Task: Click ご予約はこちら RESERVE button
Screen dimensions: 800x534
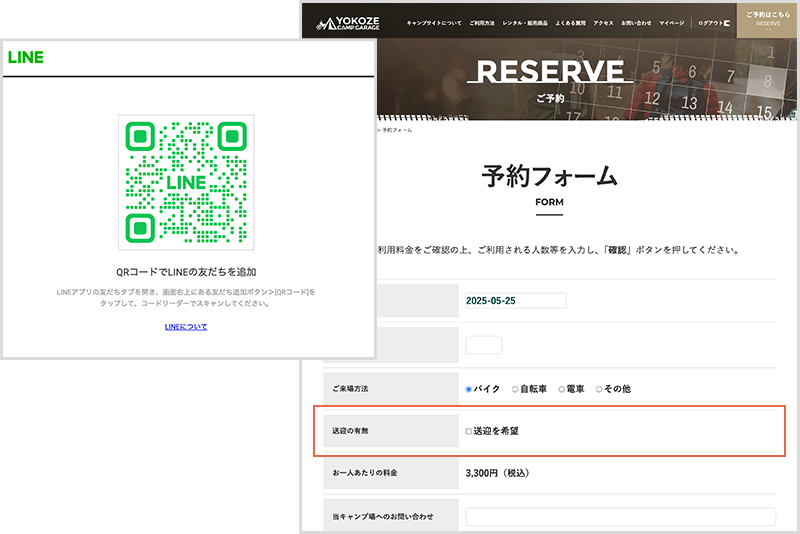Action: click(768, 20)
